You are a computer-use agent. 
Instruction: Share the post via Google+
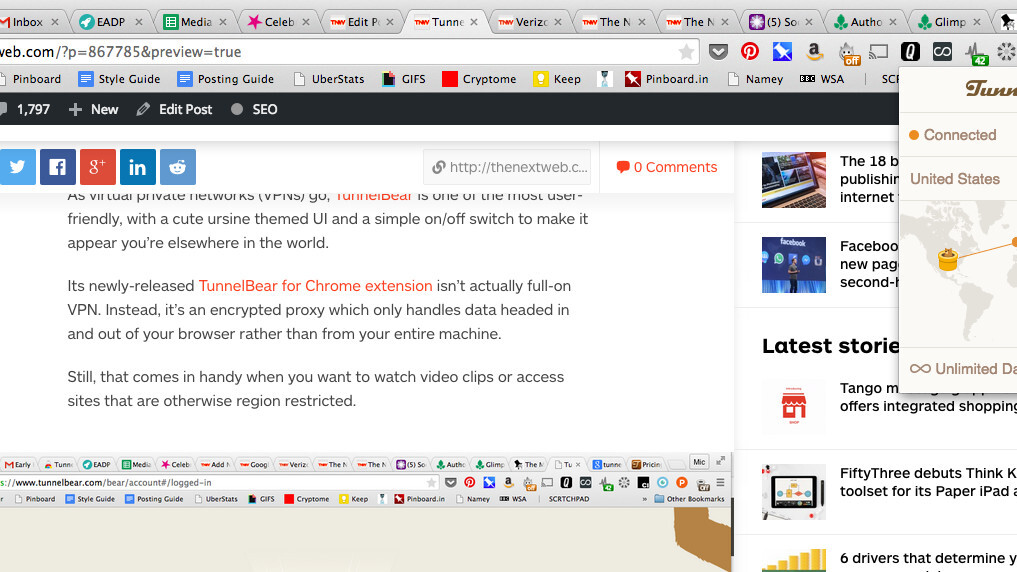click(98, 167)
